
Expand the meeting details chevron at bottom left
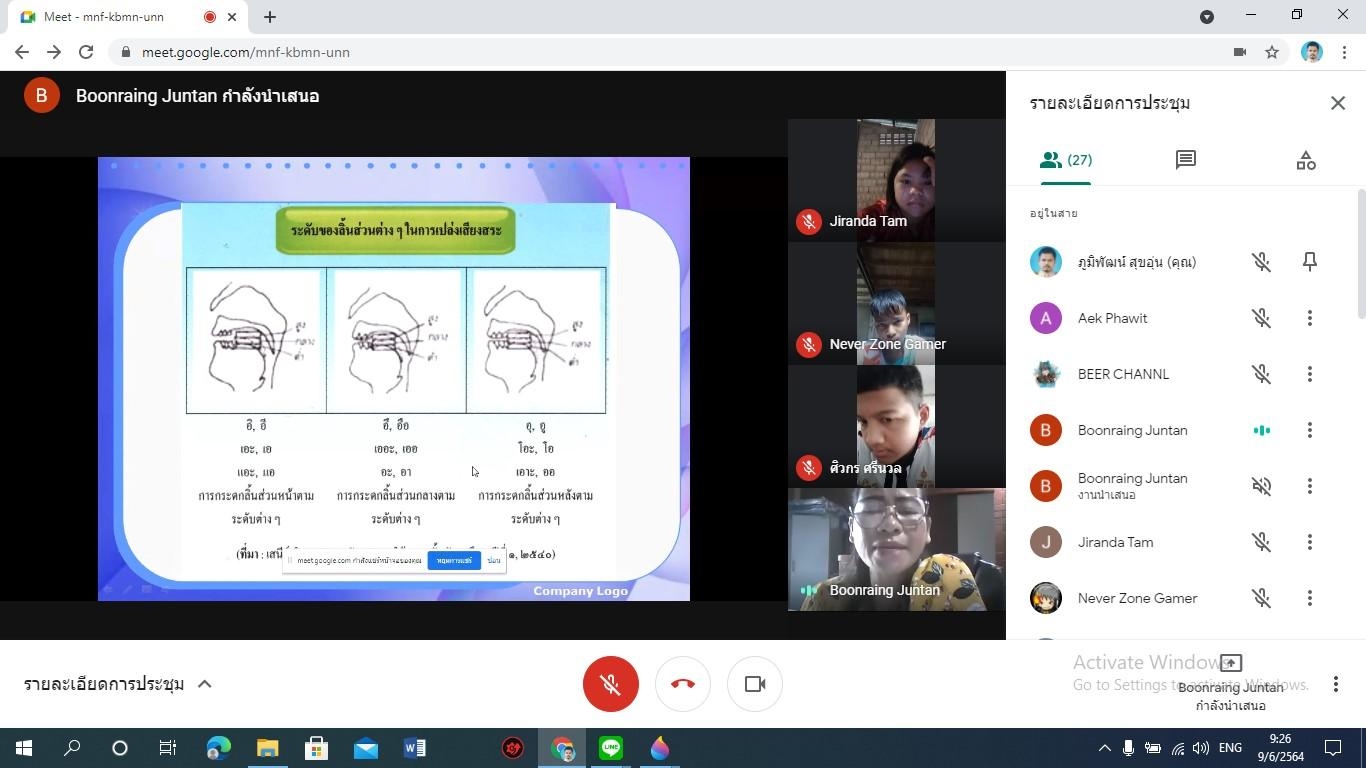205,684
